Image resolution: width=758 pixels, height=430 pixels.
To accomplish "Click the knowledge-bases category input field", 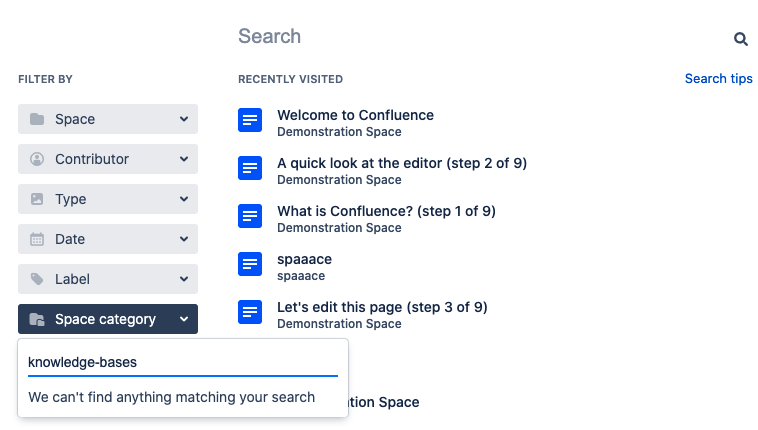I will [182, 362].
